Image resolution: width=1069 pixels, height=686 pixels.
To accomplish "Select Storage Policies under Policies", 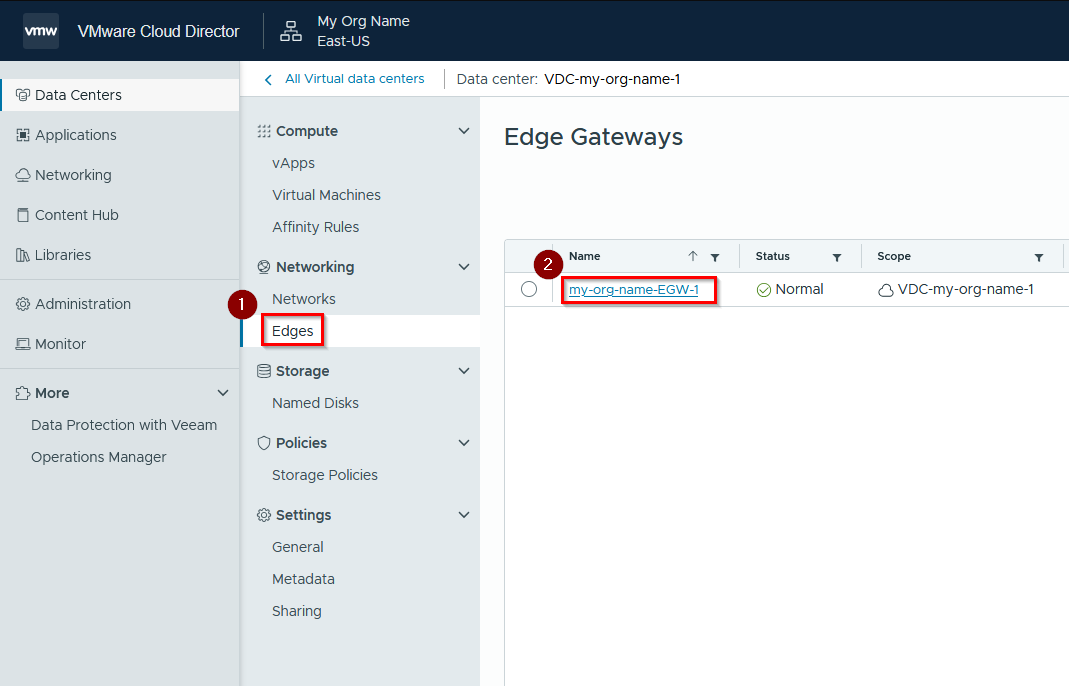I will (x=325, y=475).
